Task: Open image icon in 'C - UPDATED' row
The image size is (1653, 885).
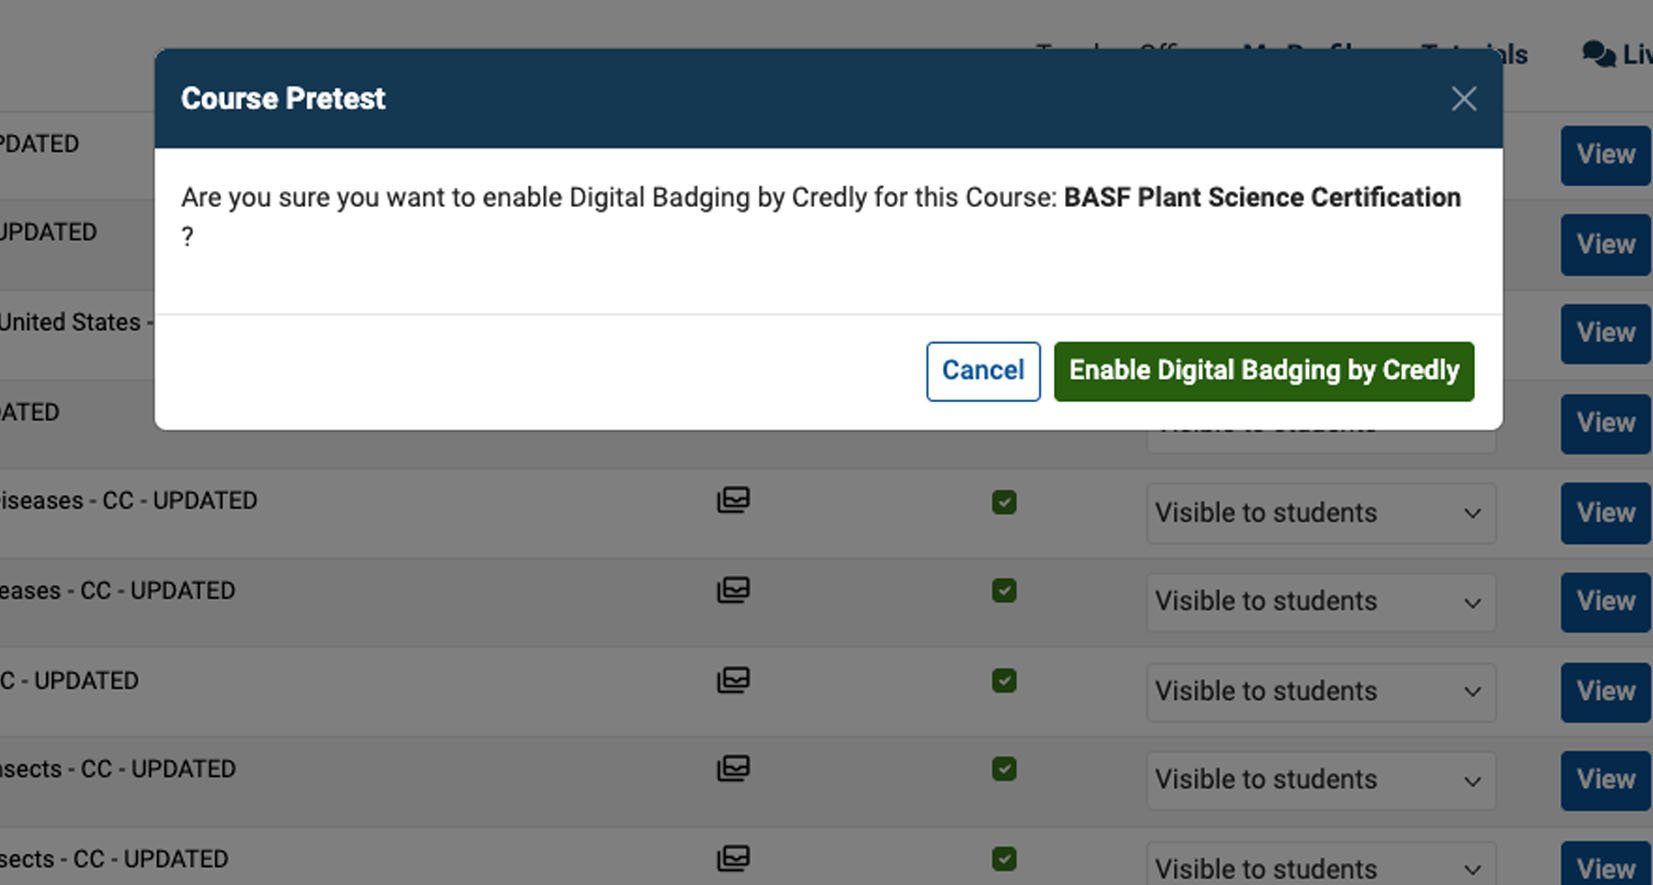Action: coord(733,680)
